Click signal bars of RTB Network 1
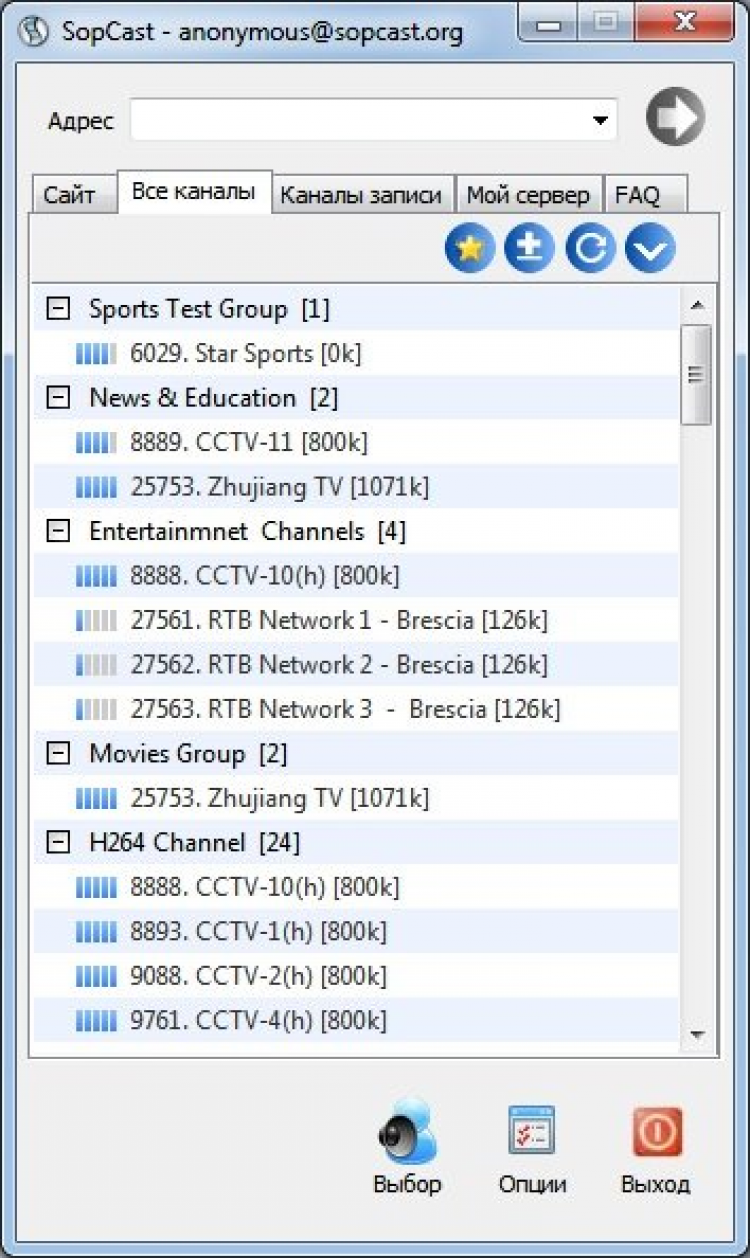Viewport: 750px width, 1258px height. (x=96, y=620)
